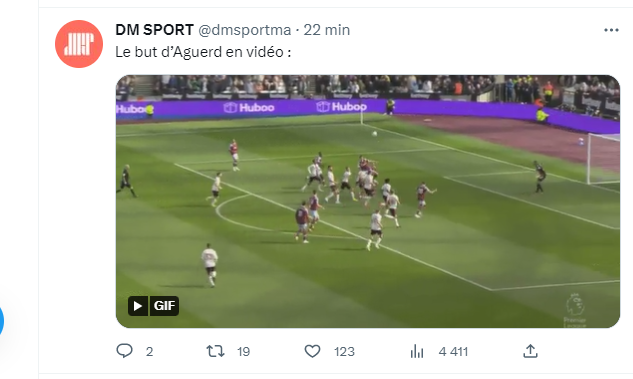Click the 2 replies count
The image size is (633, 379).
click(x=149, y=352)
